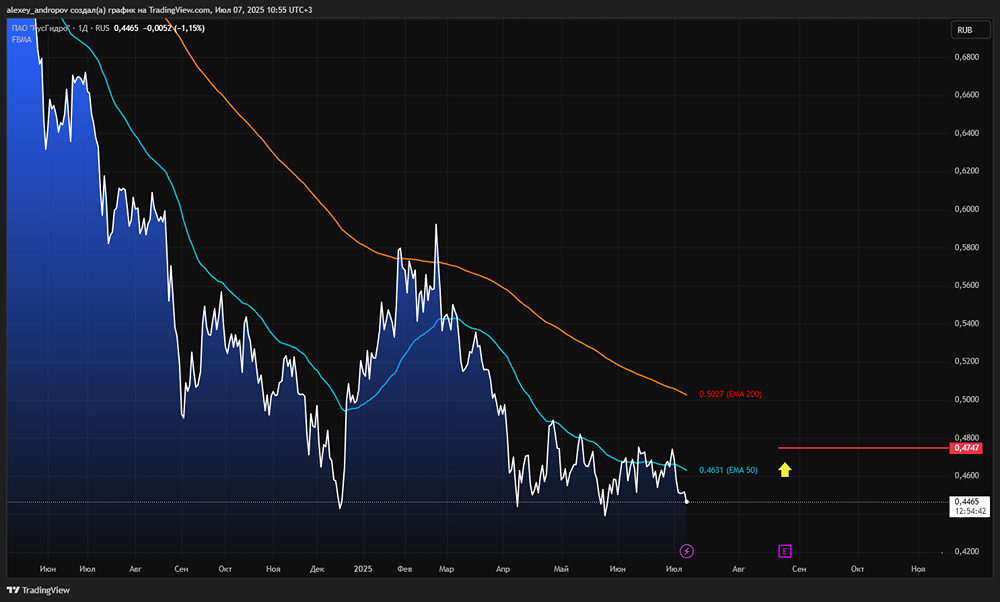The width and height of the screenshot is (1000, 602).
Task: Click the ПАО РусГидро symbol title
Action: coord(40,28)
